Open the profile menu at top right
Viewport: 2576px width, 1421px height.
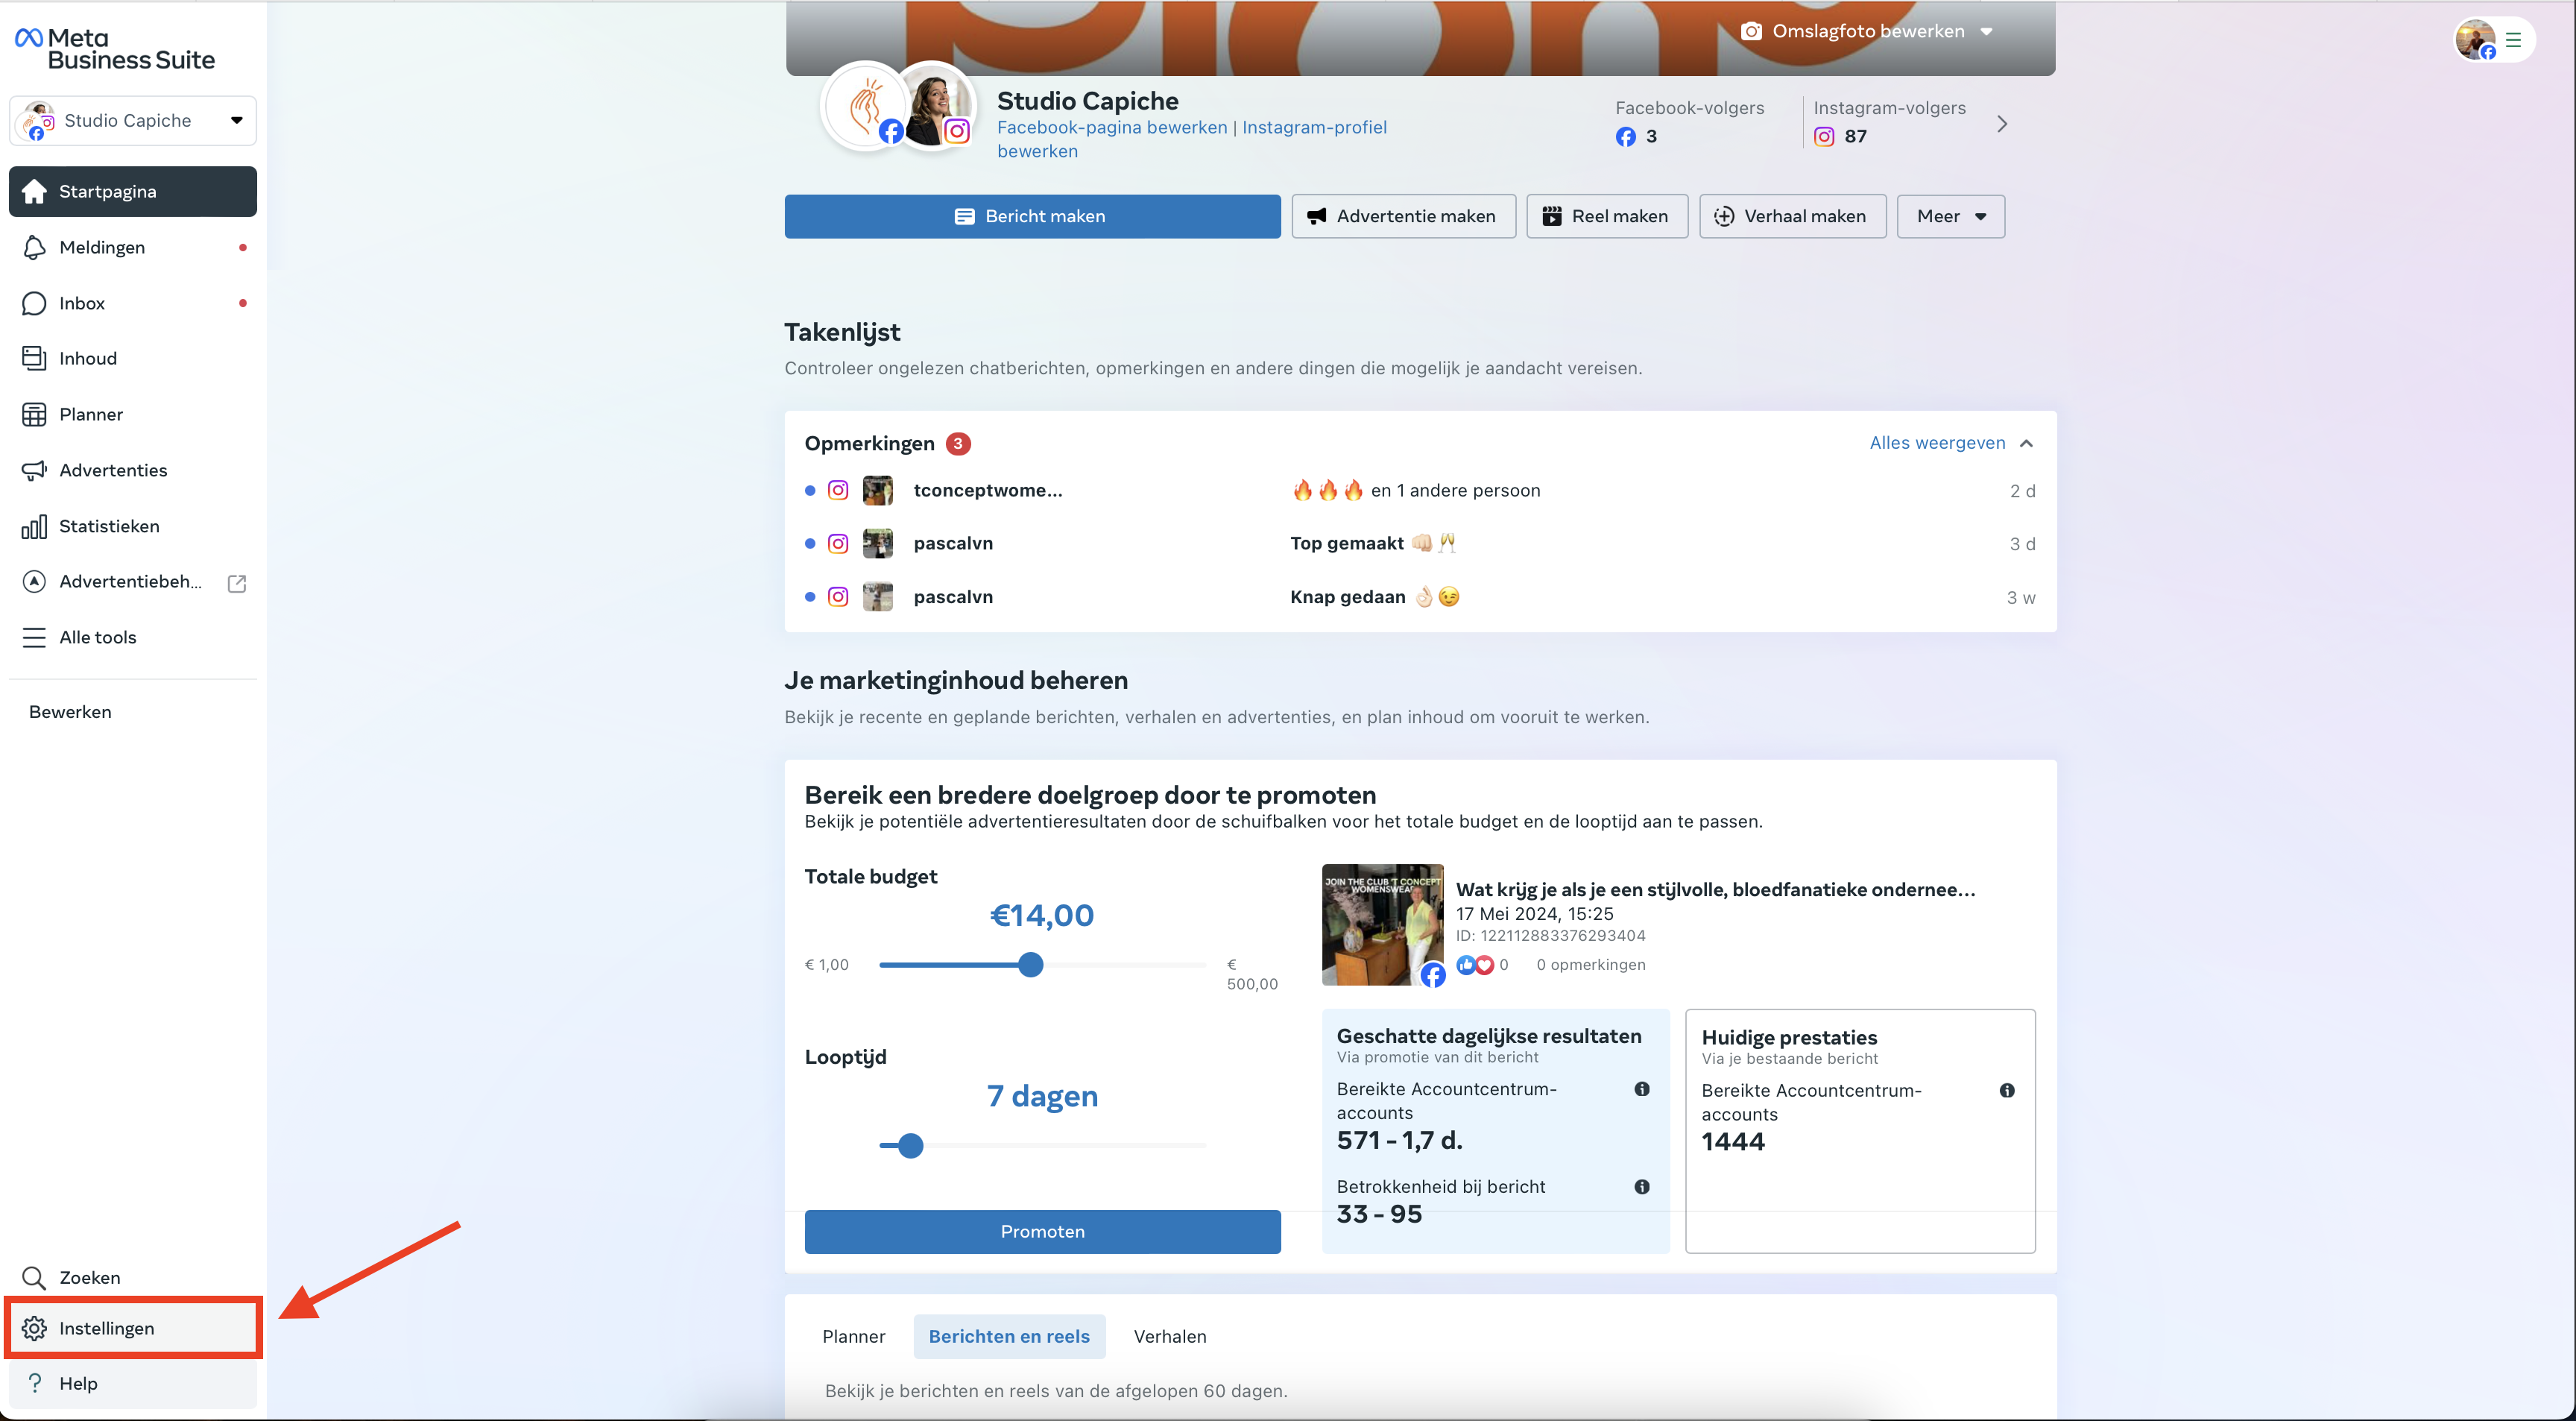tap(2494, 40)
